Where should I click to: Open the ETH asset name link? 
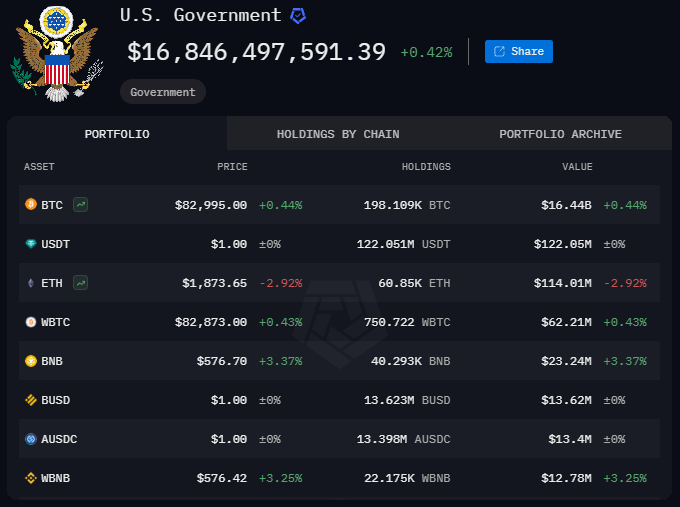point(52,283)
